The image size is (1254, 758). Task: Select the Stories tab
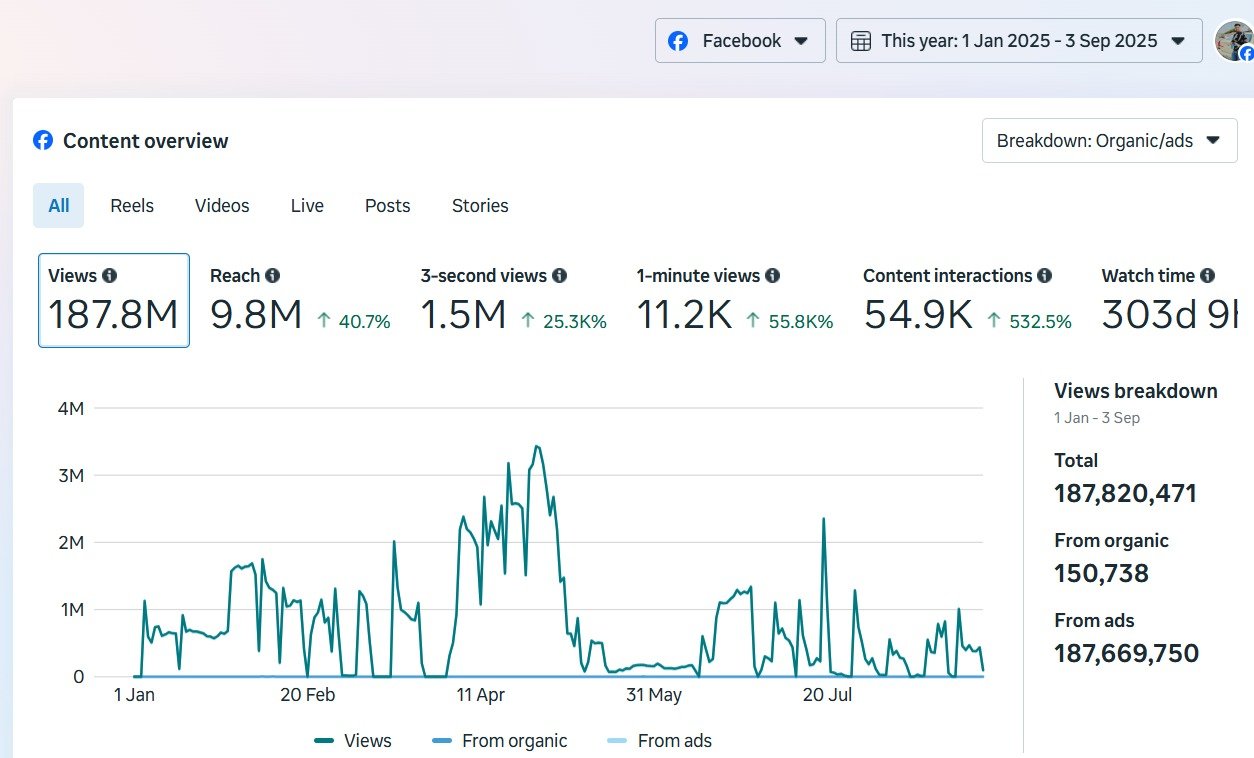pyautogui.click(x=480, y=206)
